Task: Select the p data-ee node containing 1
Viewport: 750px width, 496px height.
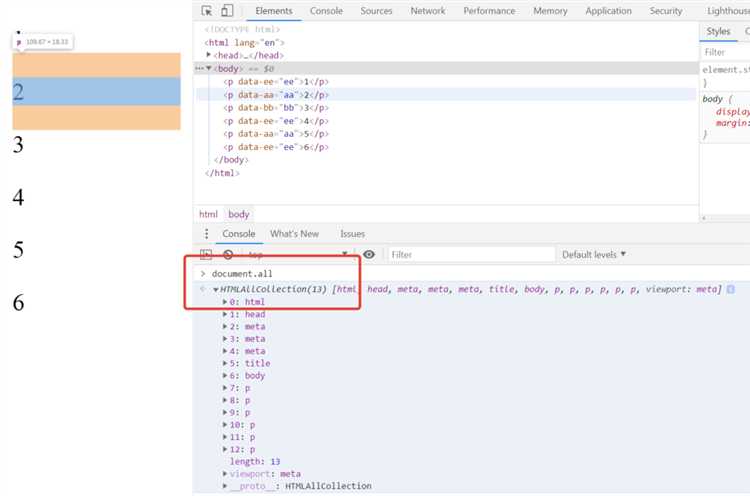Action: [276, 82]
